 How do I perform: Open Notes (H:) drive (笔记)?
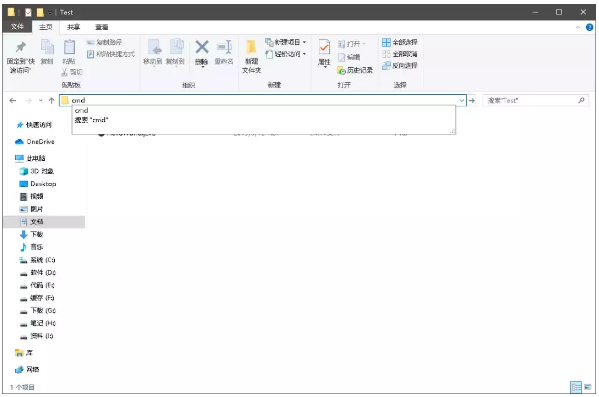tap(37, 323)
